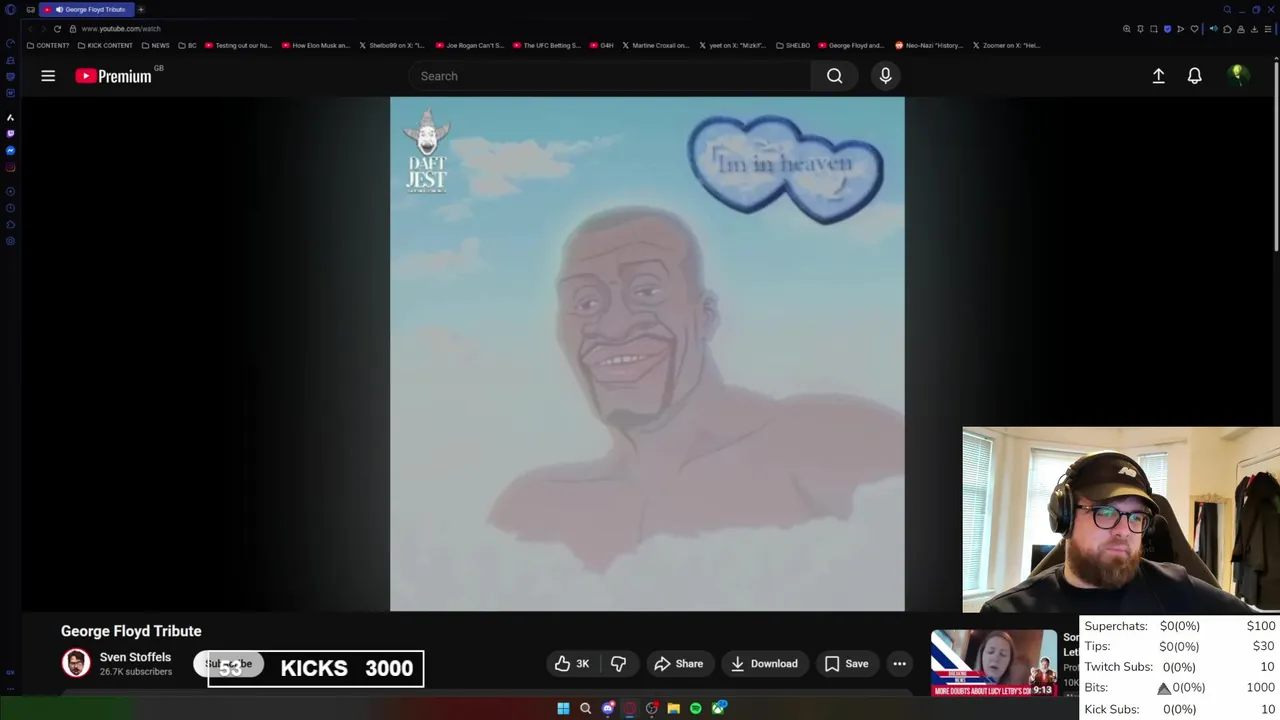Take a snapshot with the toolbar icon
The width and height of the screenshot is (1280, 720).
pos(1154,29)
